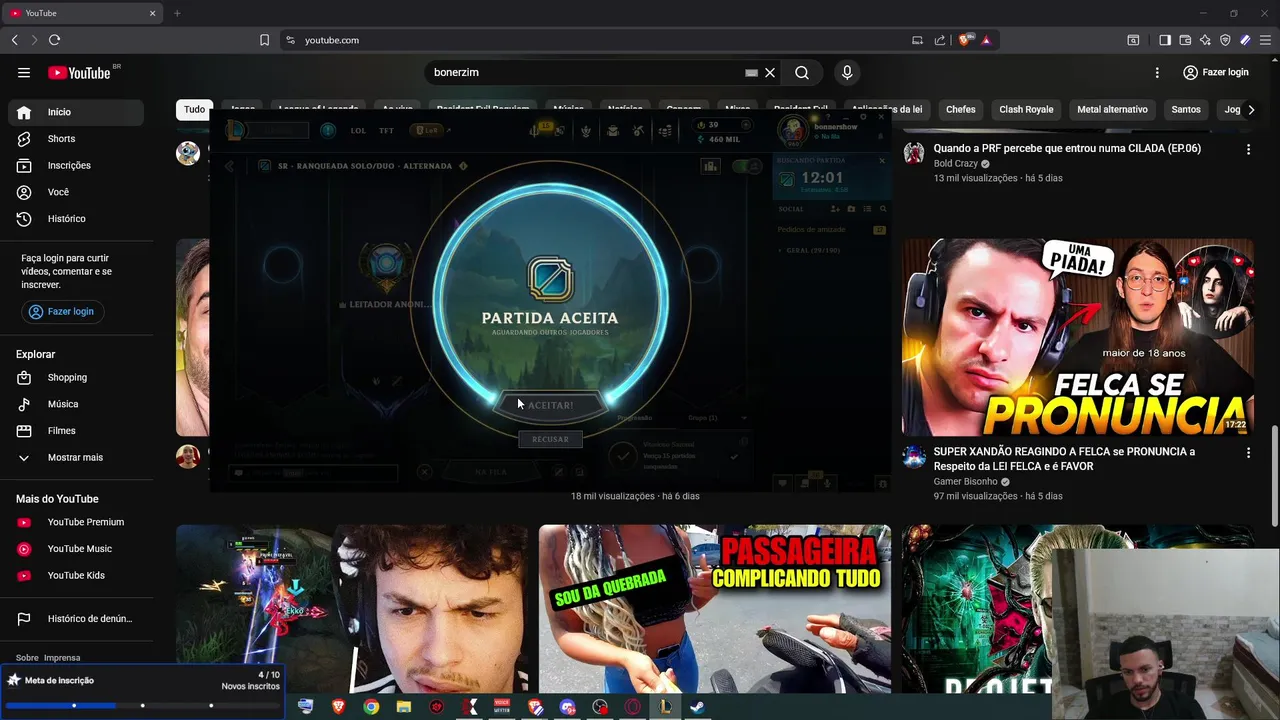1280x720 pixels.
Task: Toggle the Brave sidebar panel
Action: (1165, 40)
